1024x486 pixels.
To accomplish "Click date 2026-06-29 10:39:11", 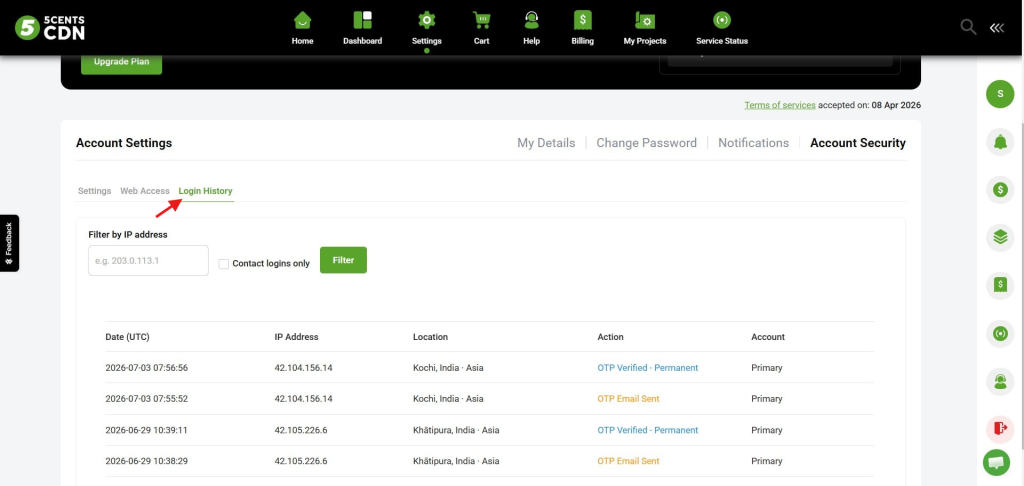I will coord(146,430).
